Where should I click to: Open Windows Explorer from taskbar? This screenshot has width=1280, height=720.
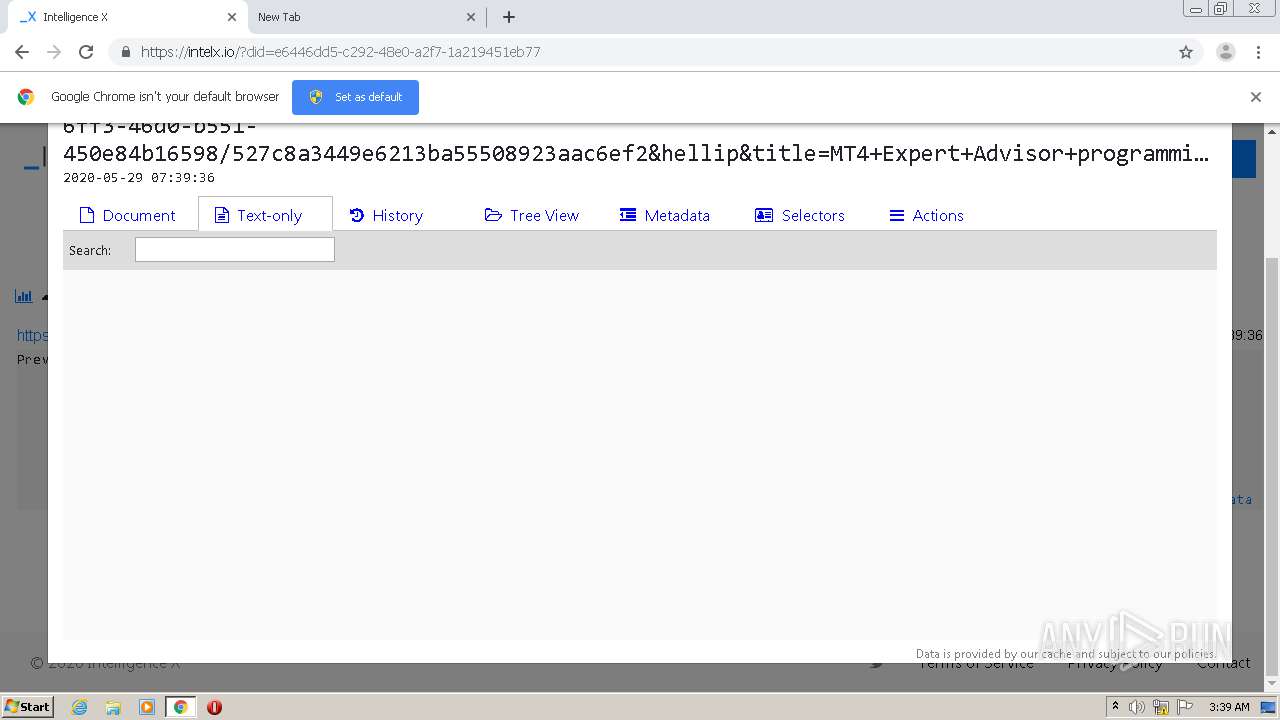click(x=113, y=707)
